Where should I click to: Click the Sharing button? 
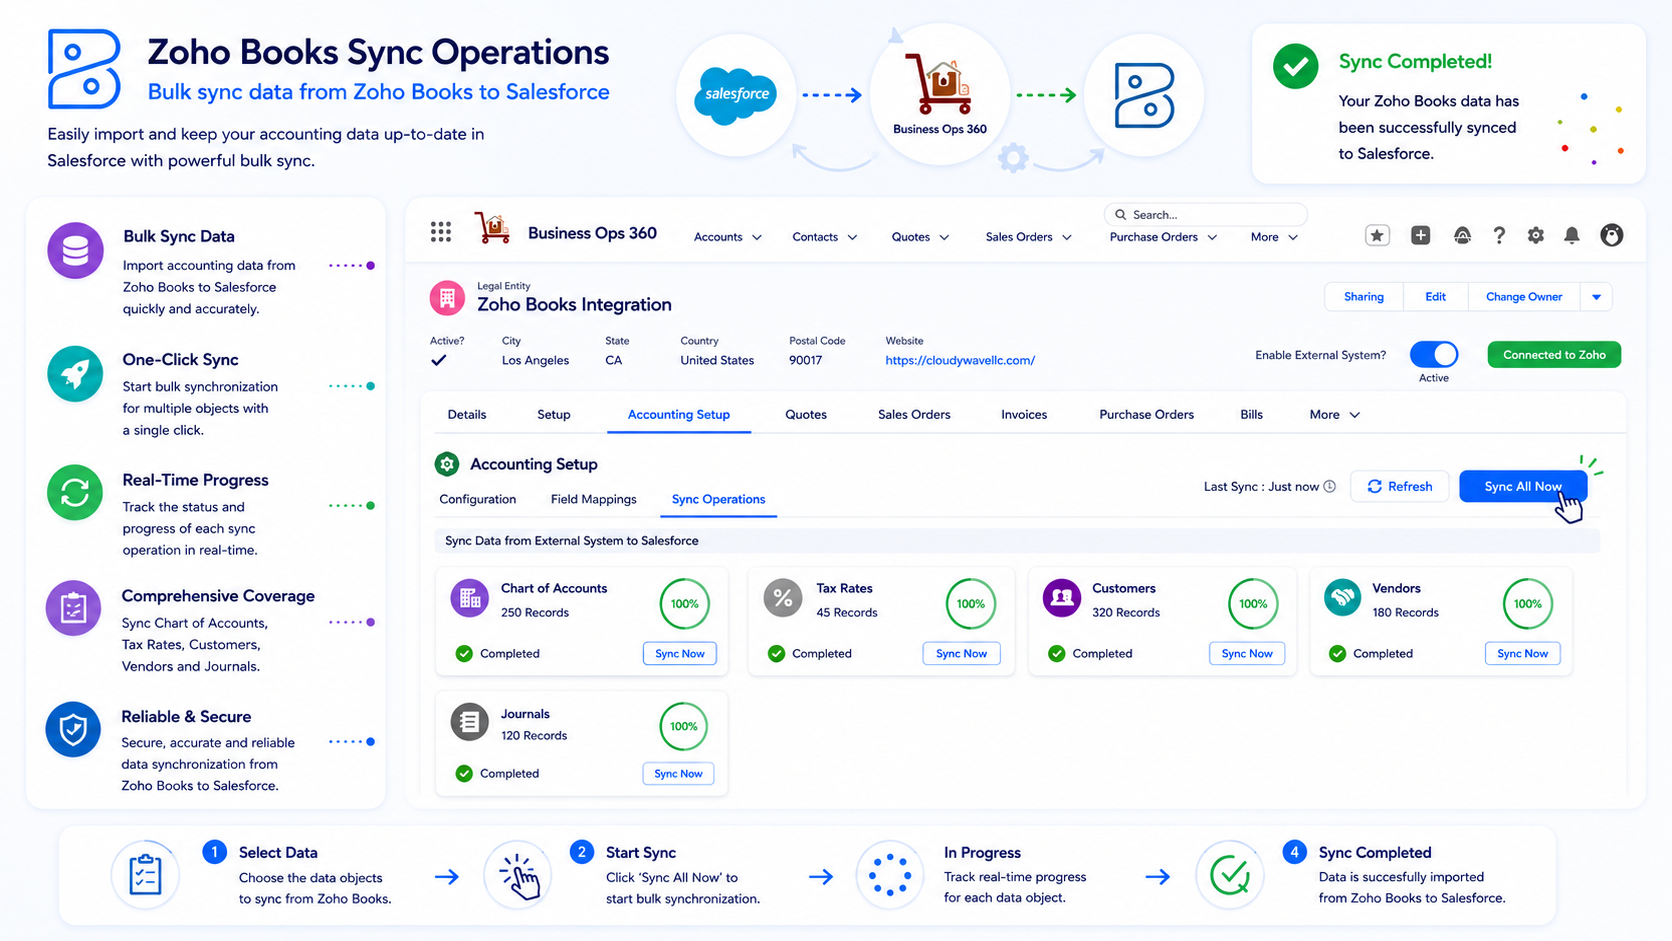[x=1363, y=297]
